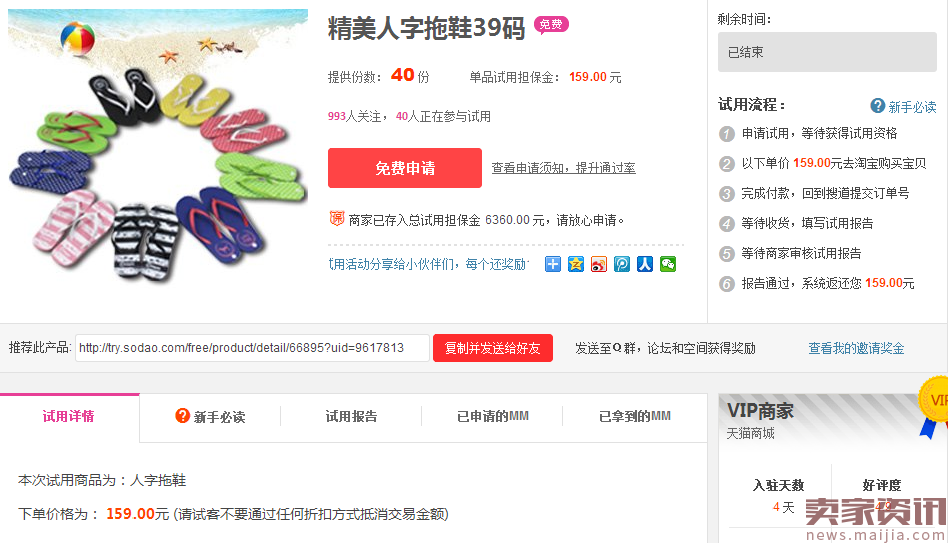Viewport: 948px width, 543px height.
Task: Click the red 免费申请 button
Action: pyautogui.click(x=405, y=168)
